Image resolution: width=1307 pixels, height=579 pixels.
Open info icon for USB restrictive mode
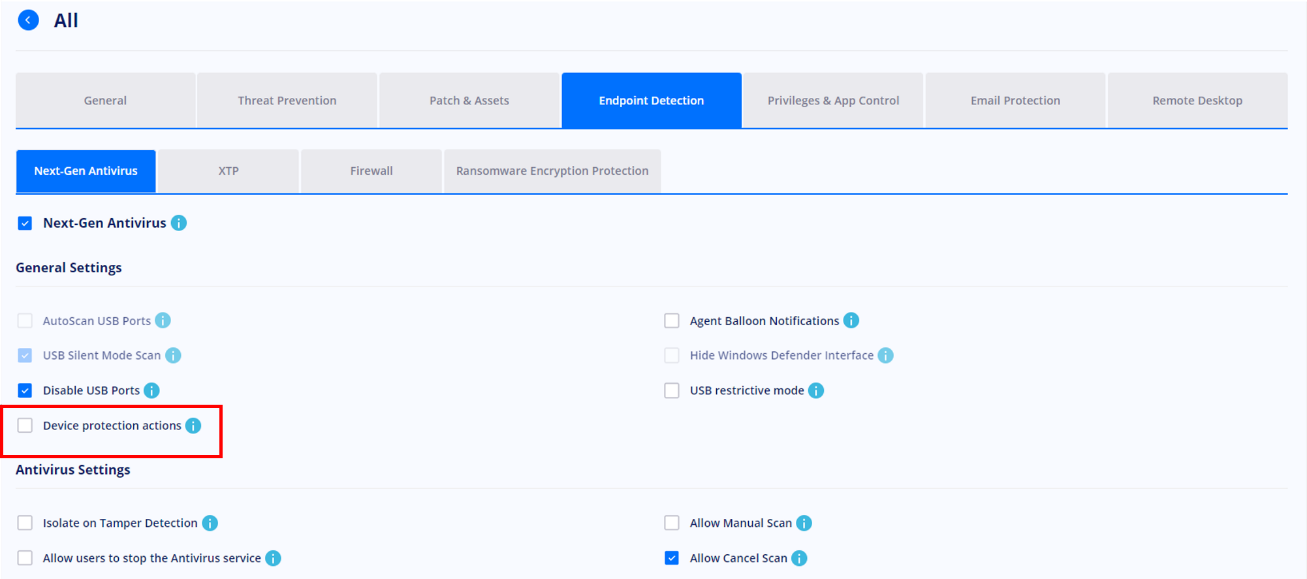(816, 391)
